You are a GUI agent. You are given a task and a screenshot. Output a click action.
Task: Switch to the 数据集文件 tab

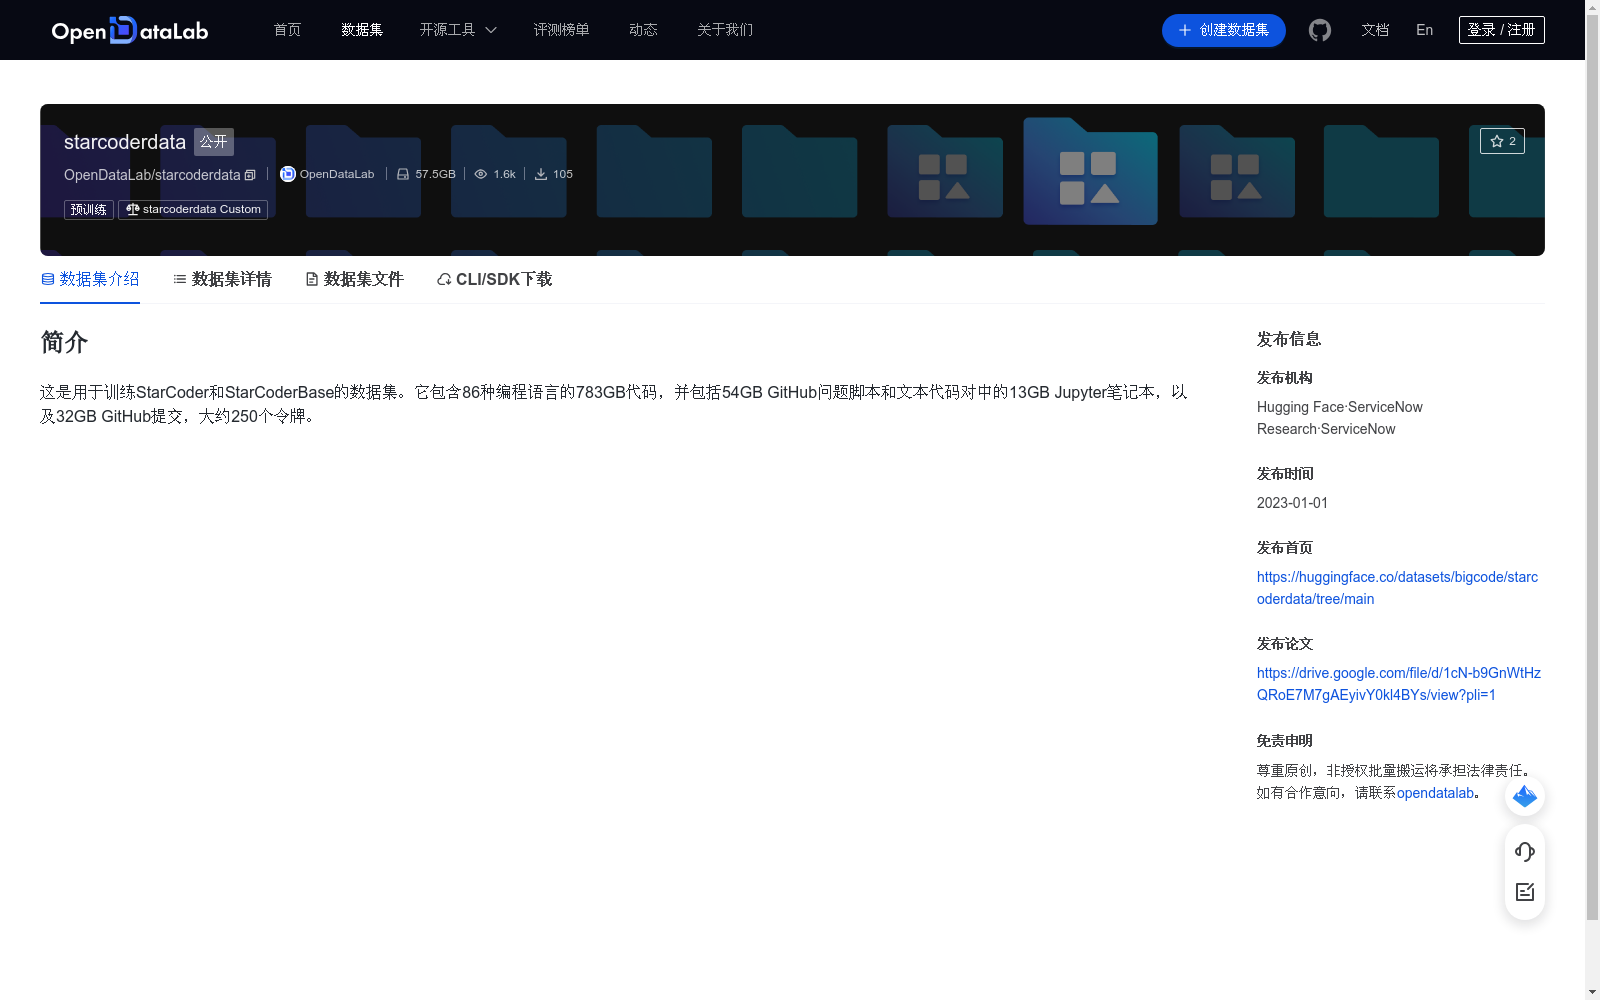tap(354, 279)
